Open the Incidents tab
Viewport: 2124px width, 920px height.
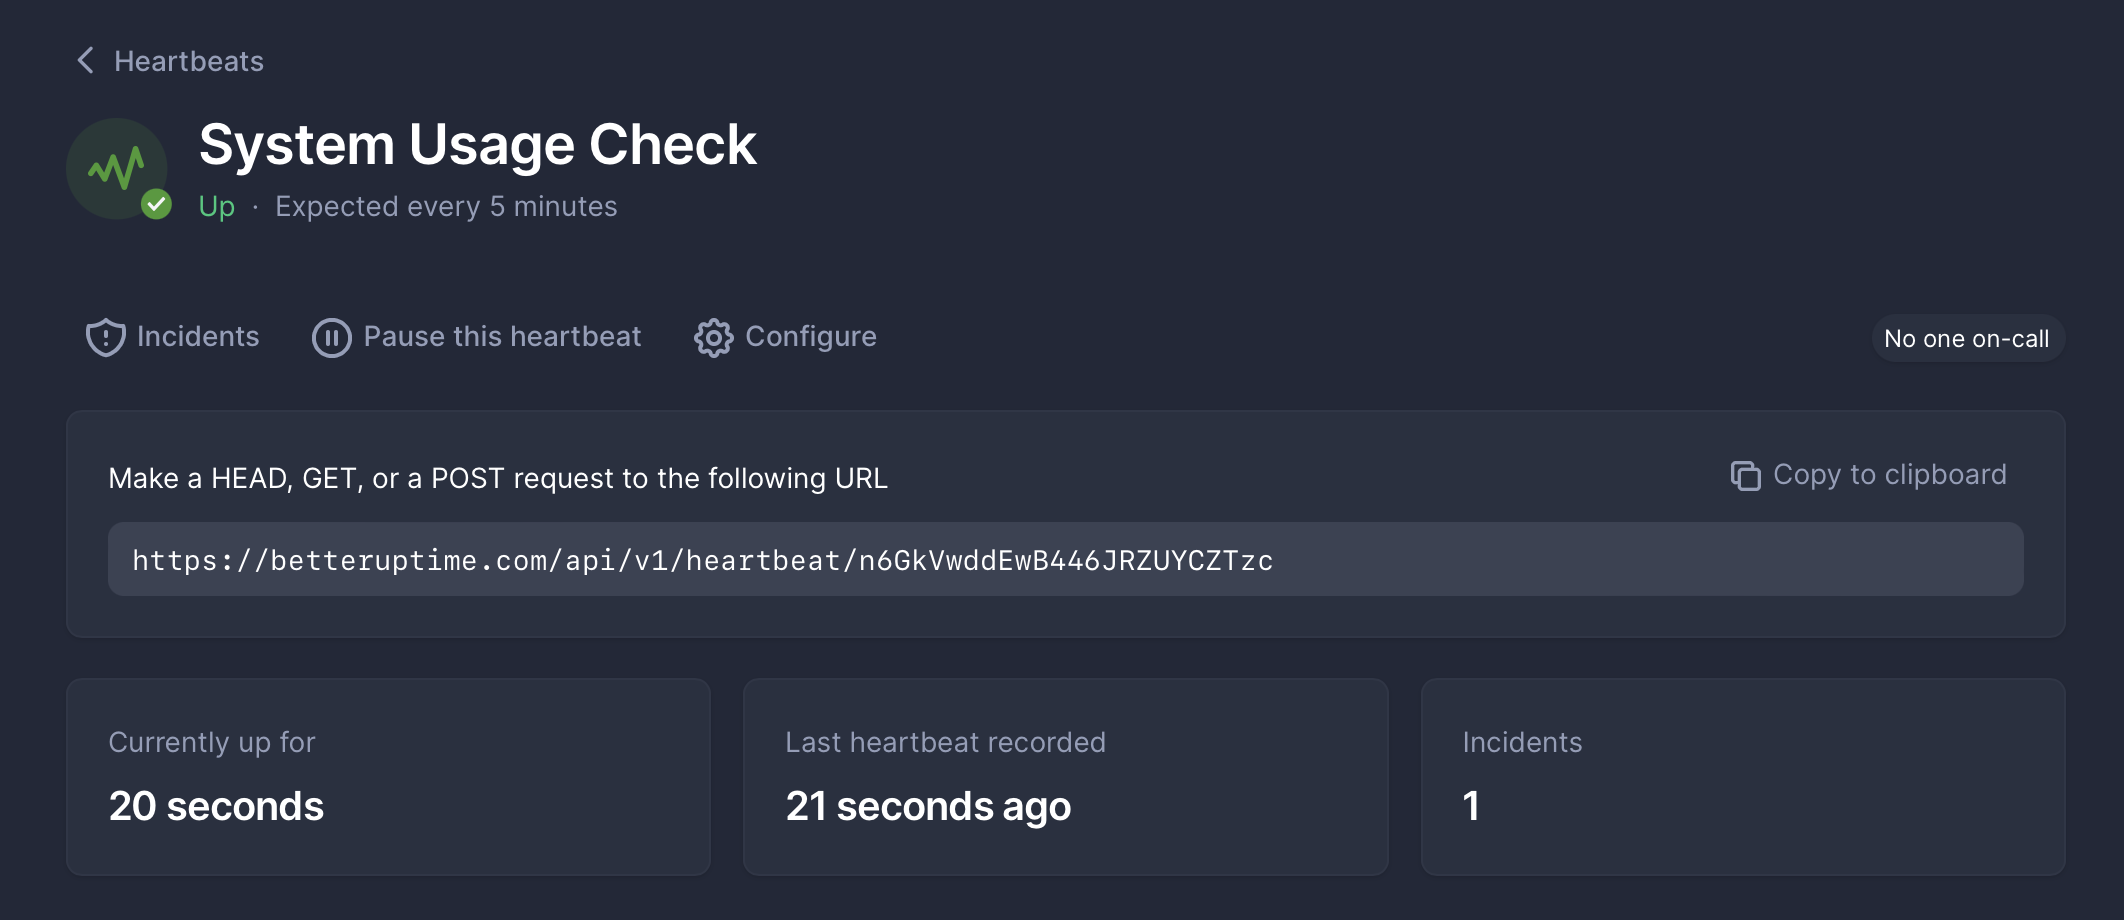click(x=173, y=337)
